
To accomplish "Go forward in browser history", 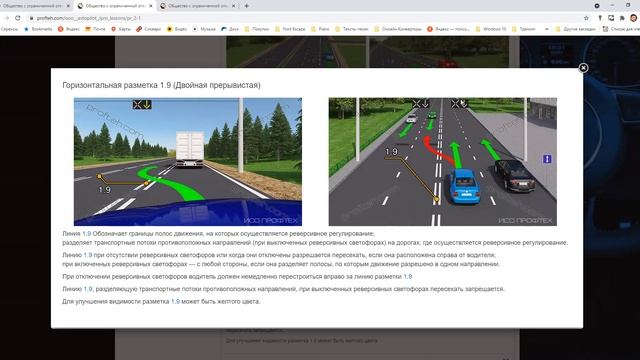I will 7,18.
